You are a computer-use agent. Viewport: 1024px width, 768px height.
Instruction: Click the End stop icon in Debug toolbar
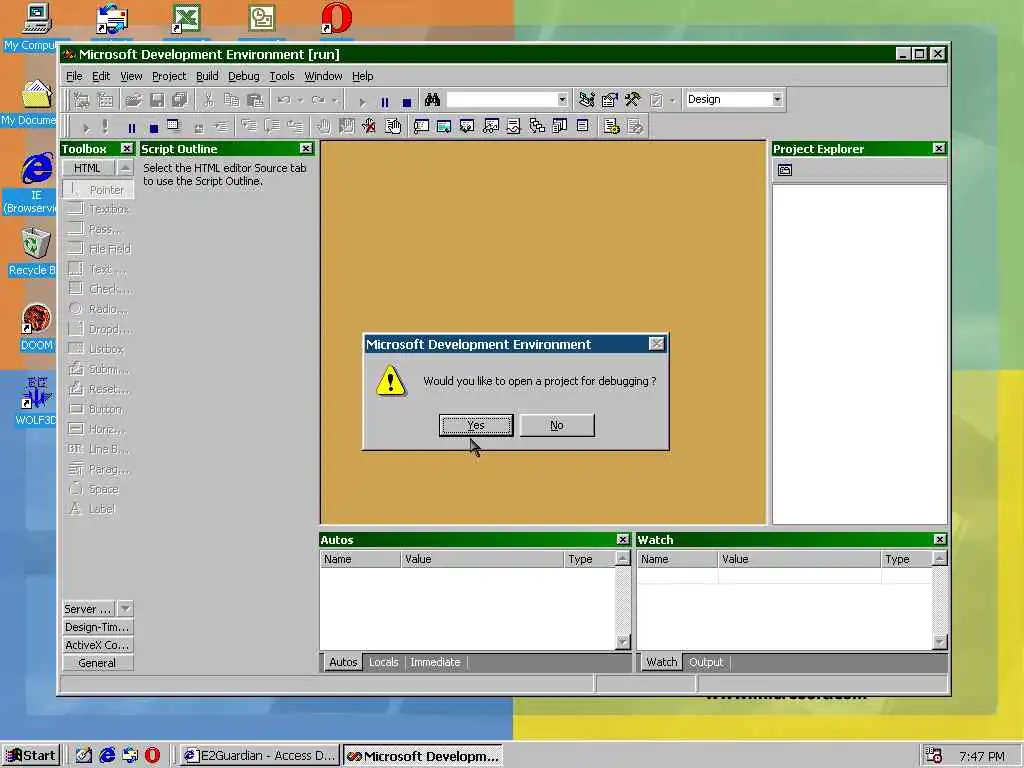click(x=153, y=127)
